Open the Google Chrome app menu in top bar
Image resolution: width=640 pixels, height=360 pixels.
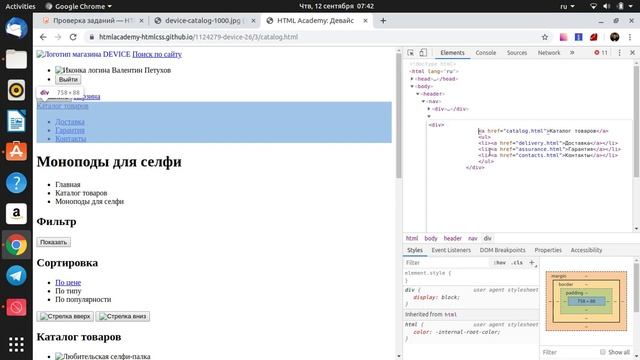tap(78, 6)
